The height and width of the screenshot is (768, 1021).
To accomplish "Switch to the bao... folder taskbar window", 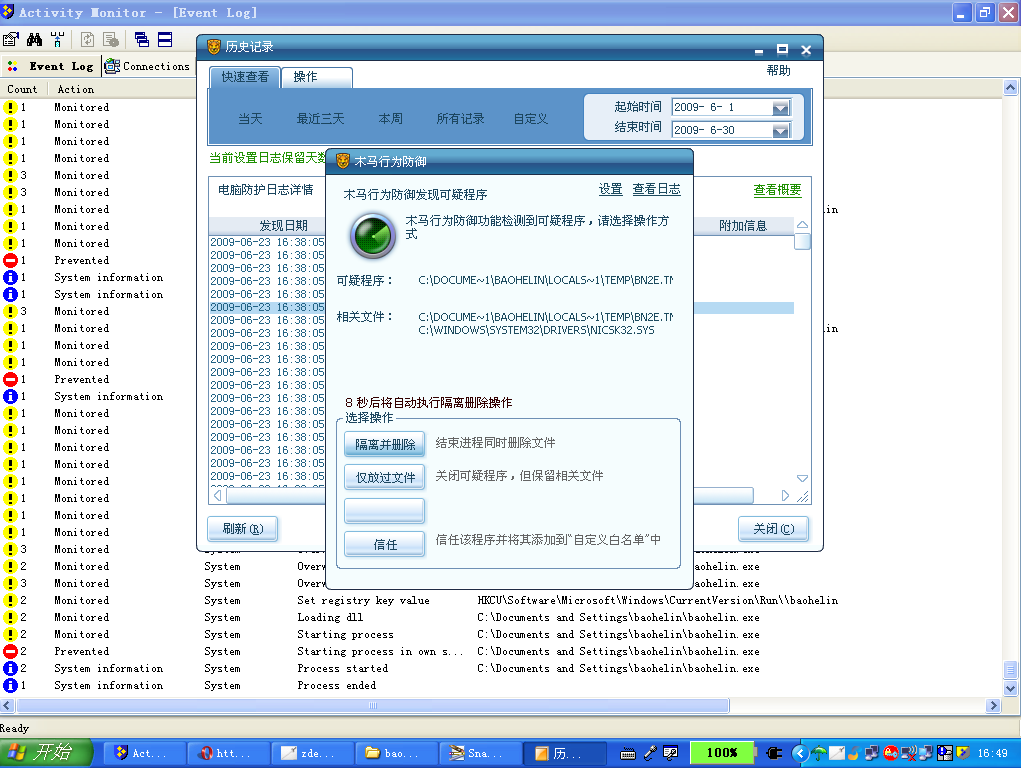I will click(395, 753).
